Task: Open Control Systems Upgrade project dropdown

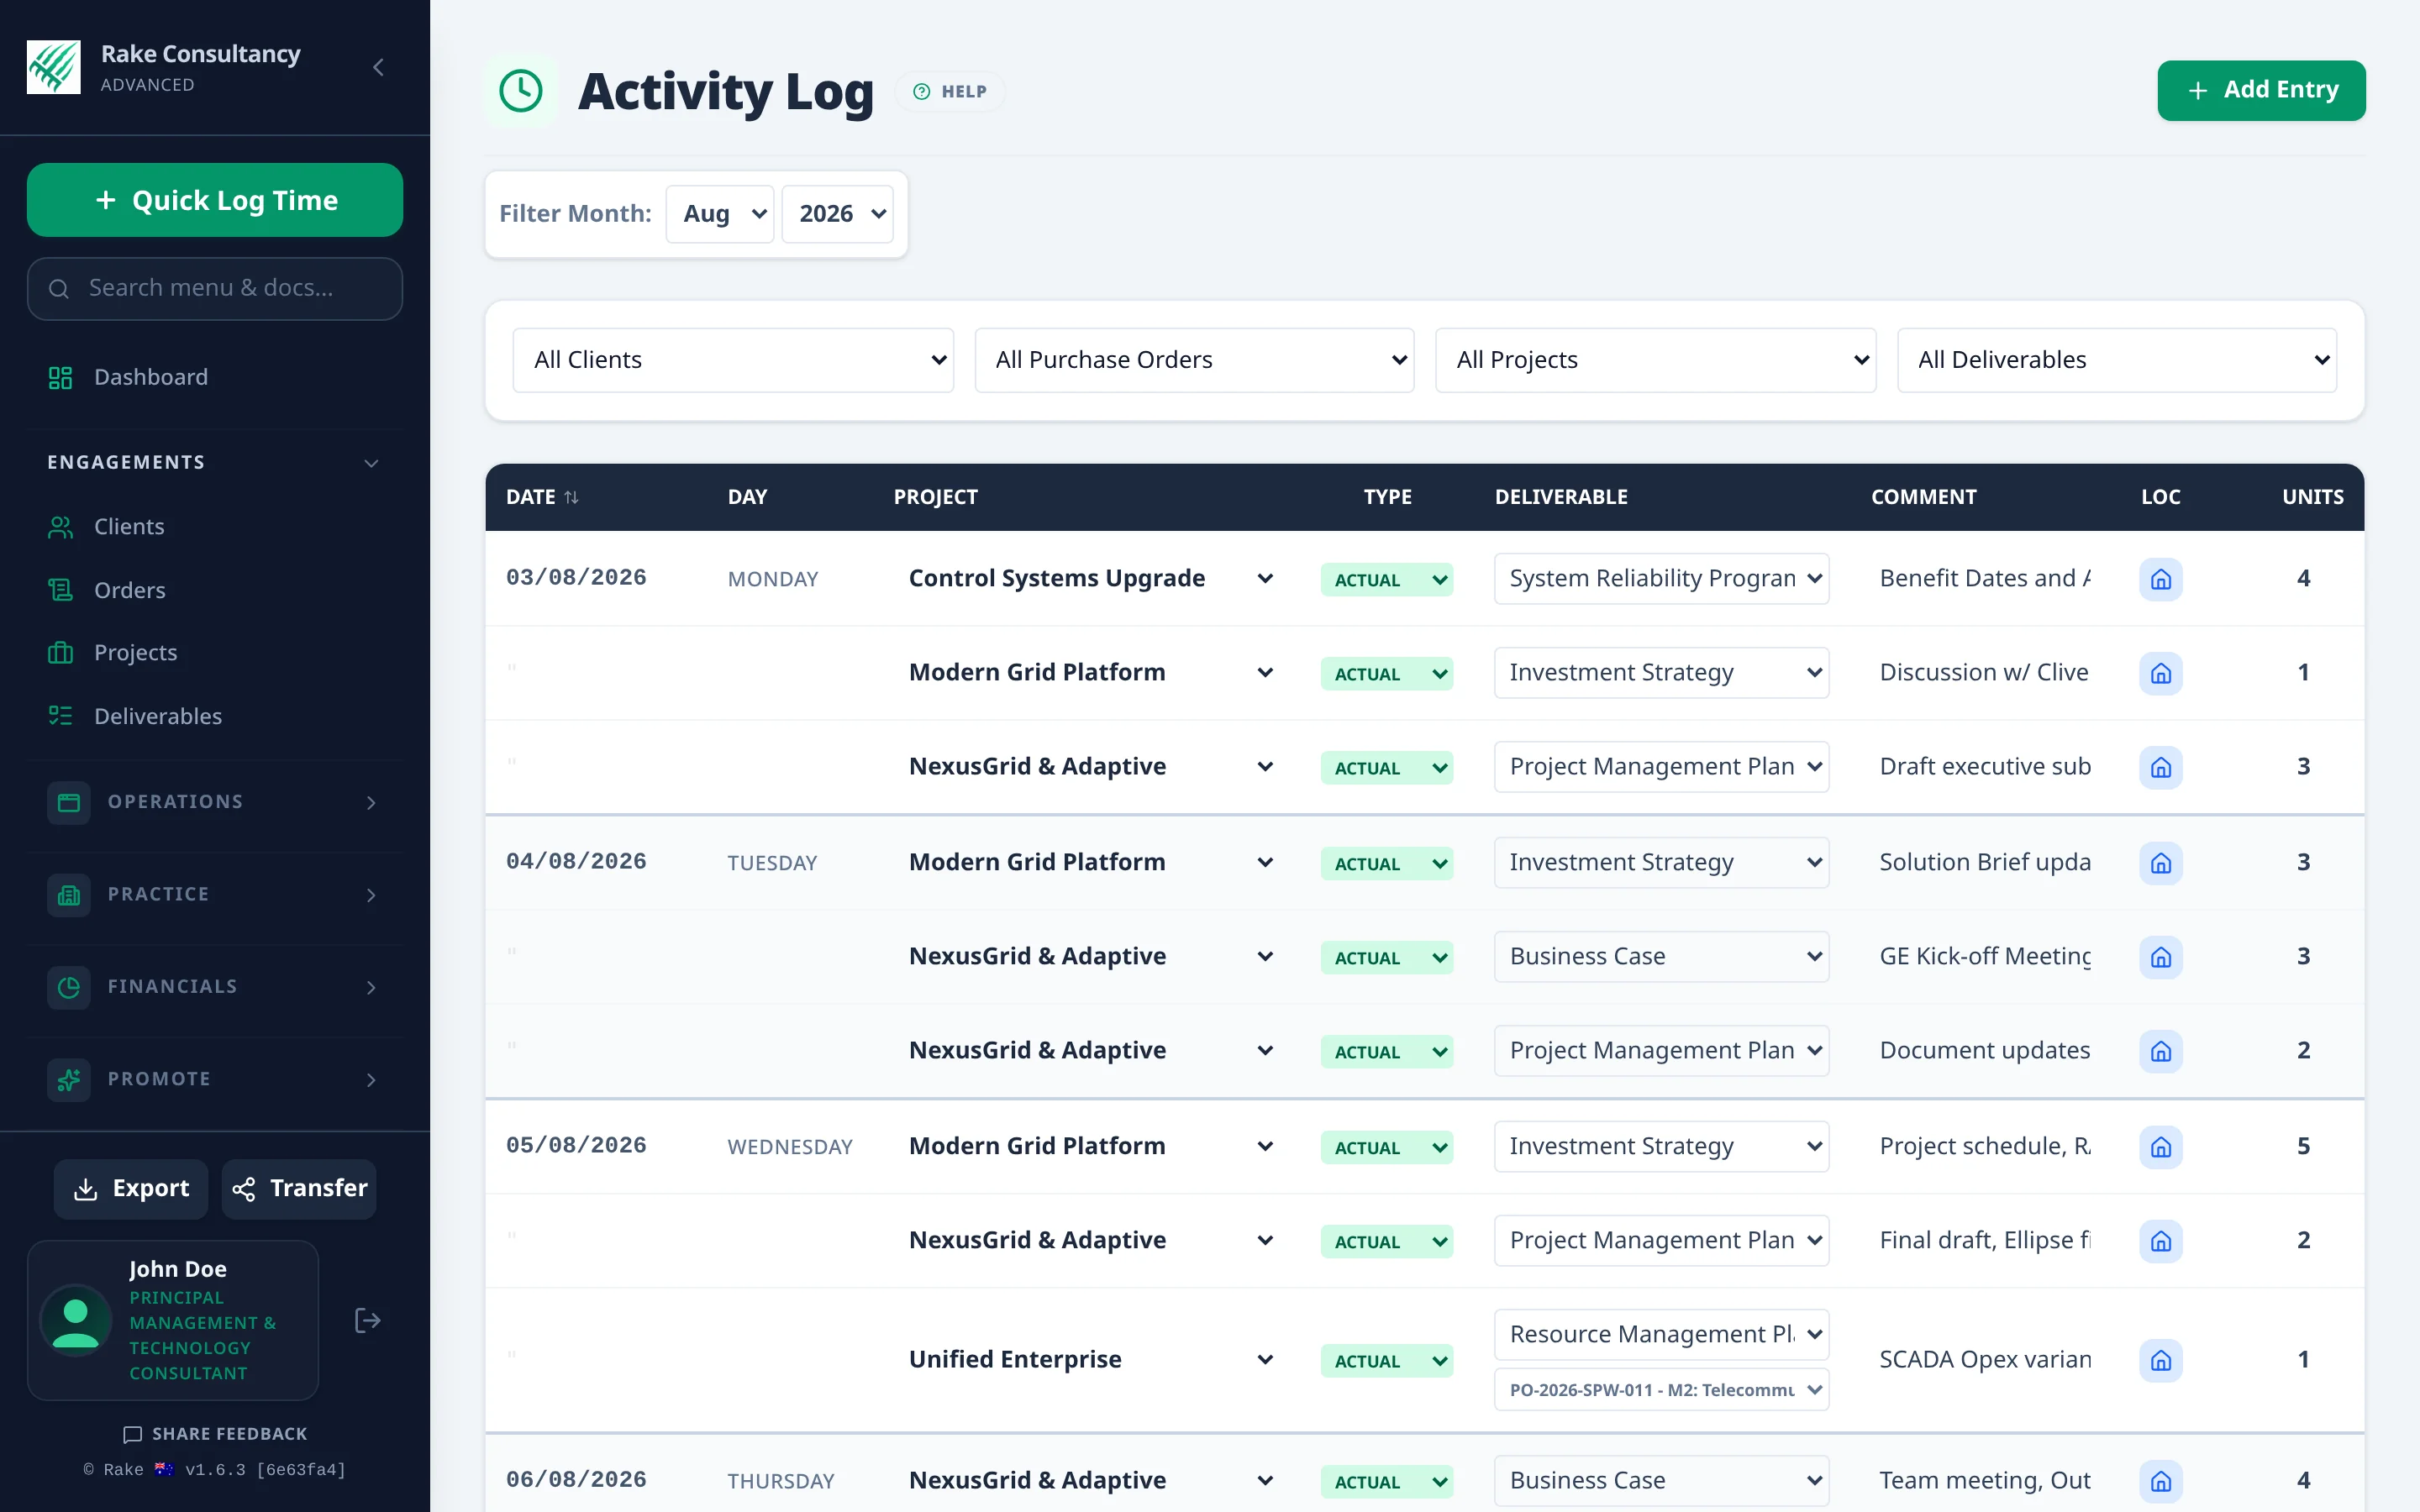Action: 1091,578
